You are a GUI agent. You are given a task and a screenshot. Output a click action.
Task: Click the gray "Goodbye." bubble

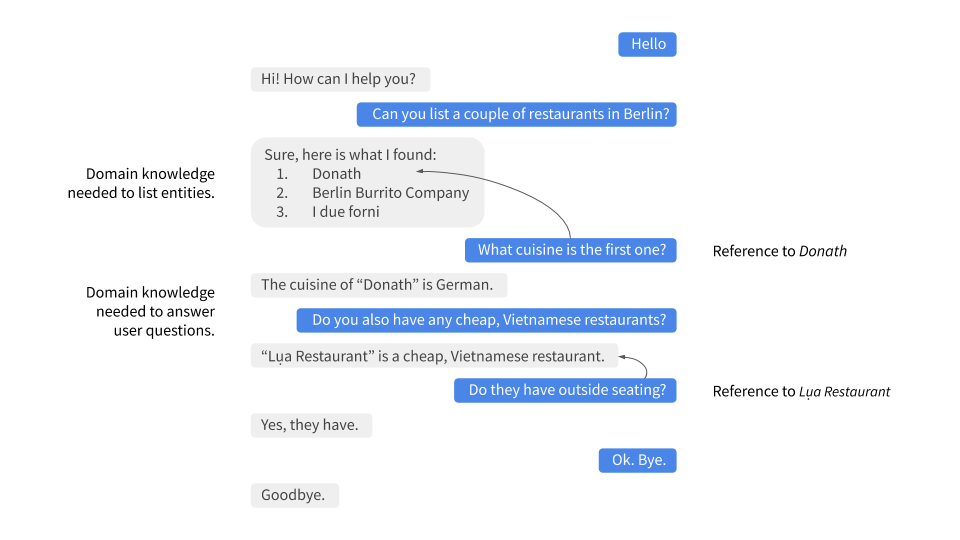[294, 495]
